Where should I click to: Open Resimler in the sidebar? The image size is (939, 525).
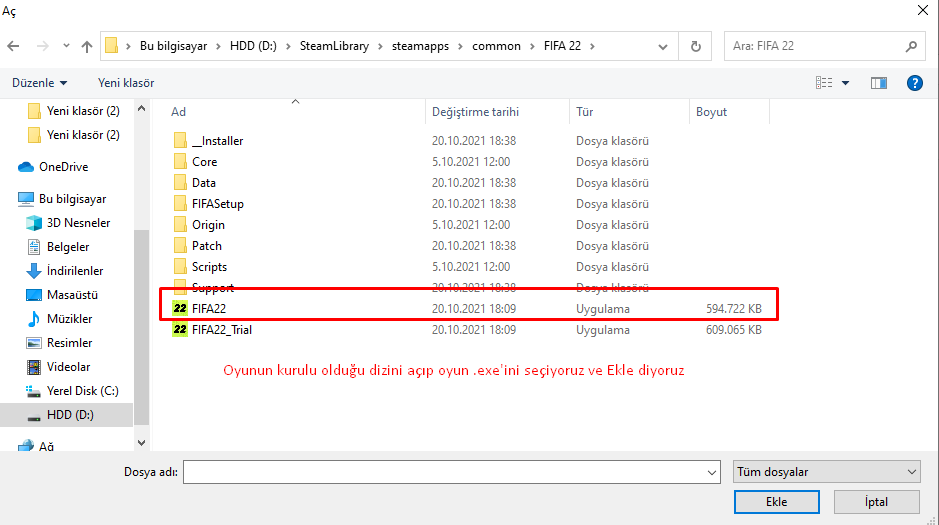click(x=69, y=342)
